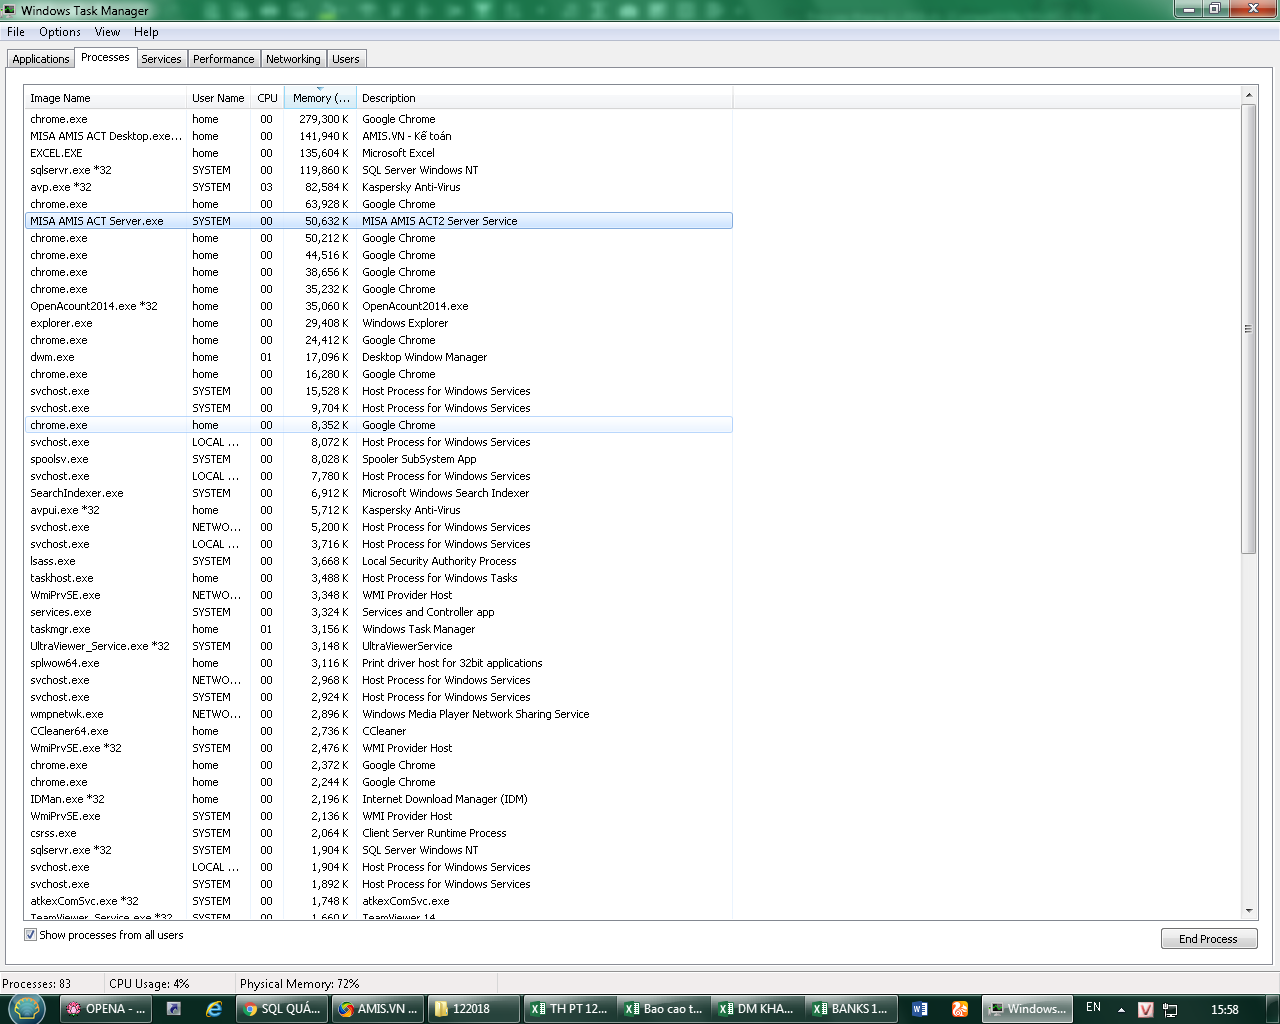
Task: Switch to TH PT 12... Excel workbook
Action: tap(569, 1009)
